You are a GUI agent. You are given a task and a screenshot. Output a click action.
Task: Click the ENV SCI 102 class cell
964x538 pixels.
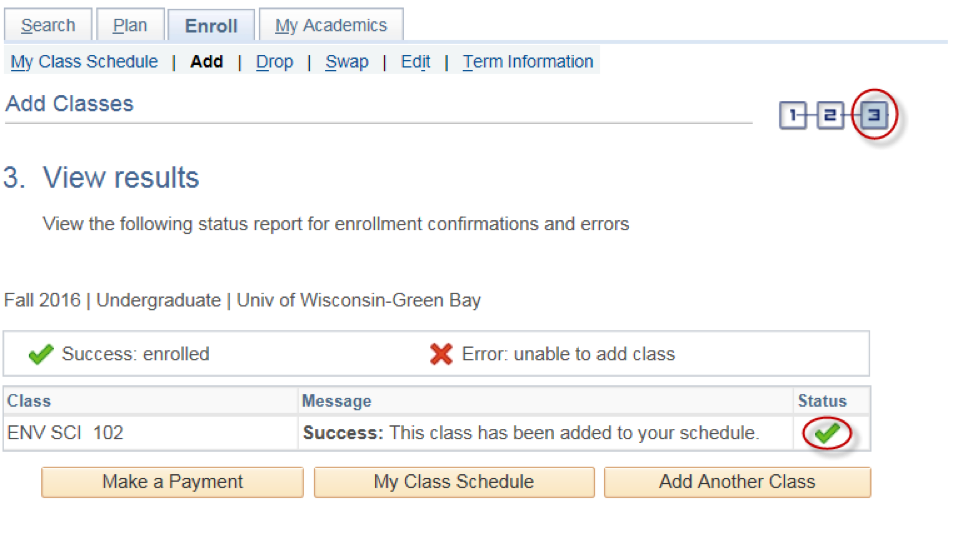point(151,433)
